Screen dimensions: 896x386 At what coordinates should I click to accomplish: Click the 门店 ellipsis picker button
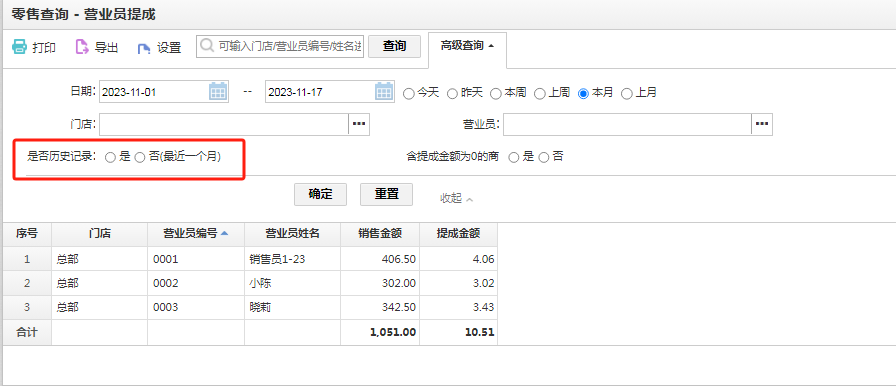tap(359, 124)
